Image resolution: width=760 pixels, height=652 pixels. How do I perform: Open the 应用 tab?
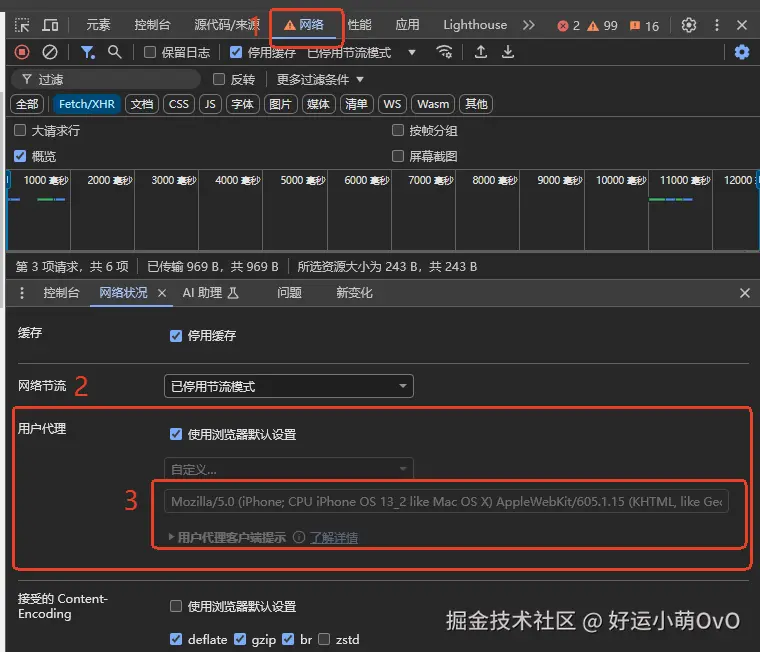coord(407,25)
